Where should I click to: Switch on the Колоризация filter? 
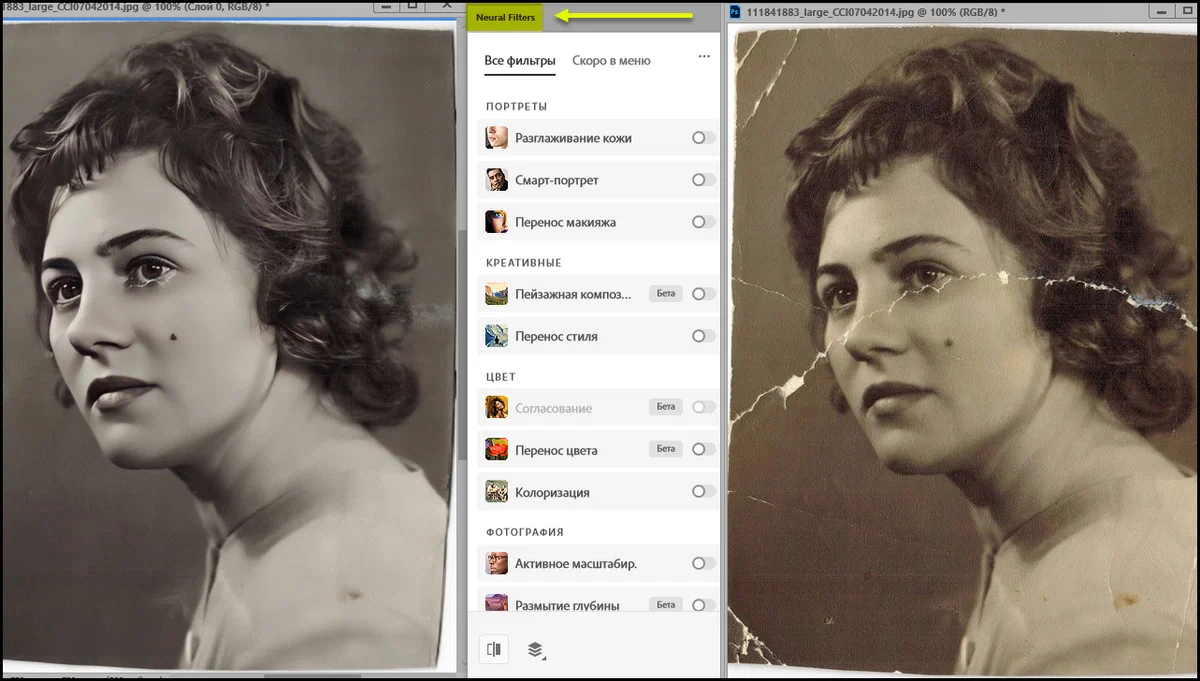click(703, 492)
